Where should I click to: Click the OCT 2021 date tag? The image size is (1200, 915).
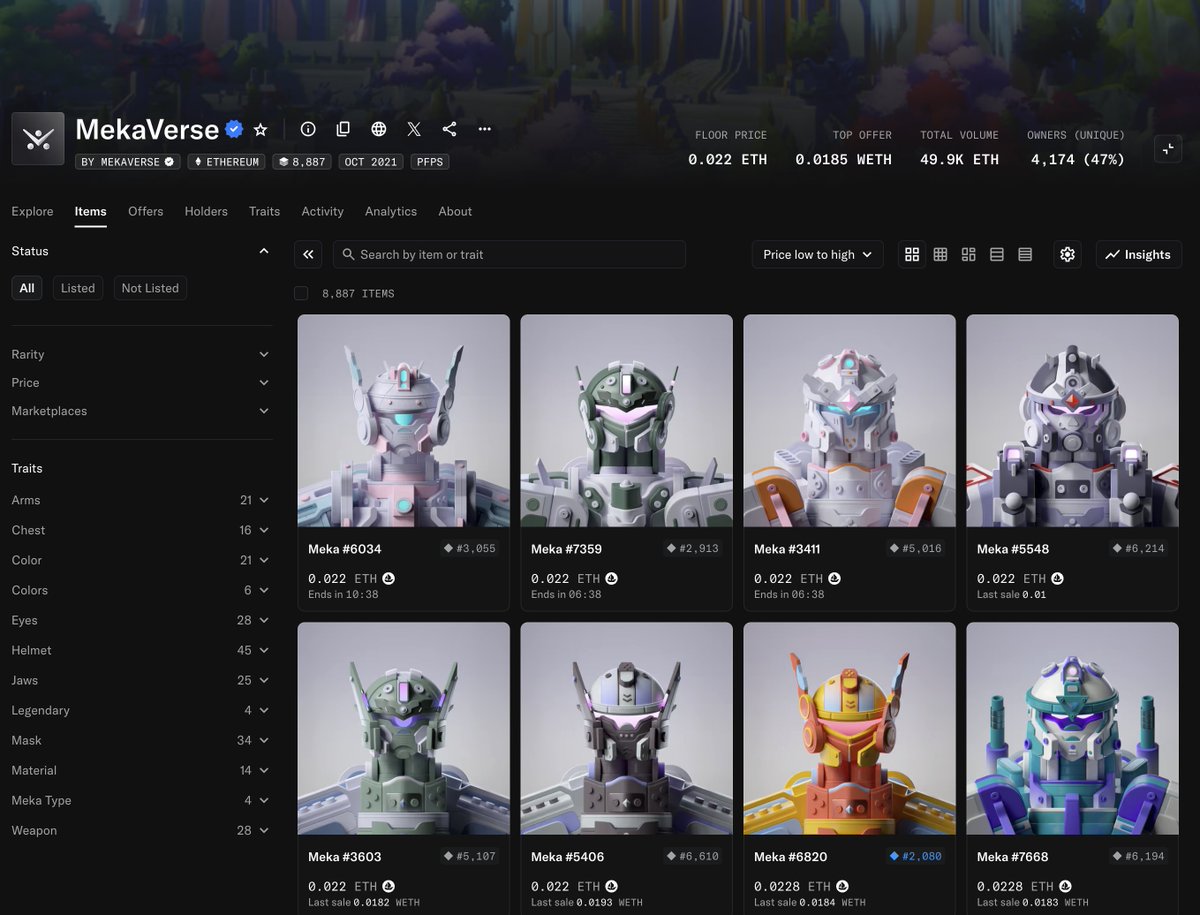(x=370, y=162)
